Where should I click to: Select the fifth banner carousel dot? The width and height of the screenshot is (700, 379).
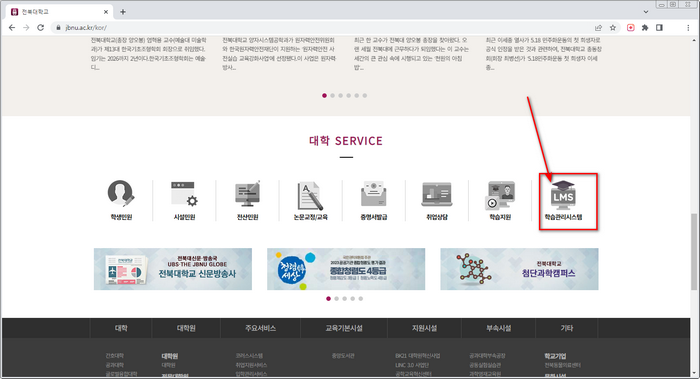361,299
